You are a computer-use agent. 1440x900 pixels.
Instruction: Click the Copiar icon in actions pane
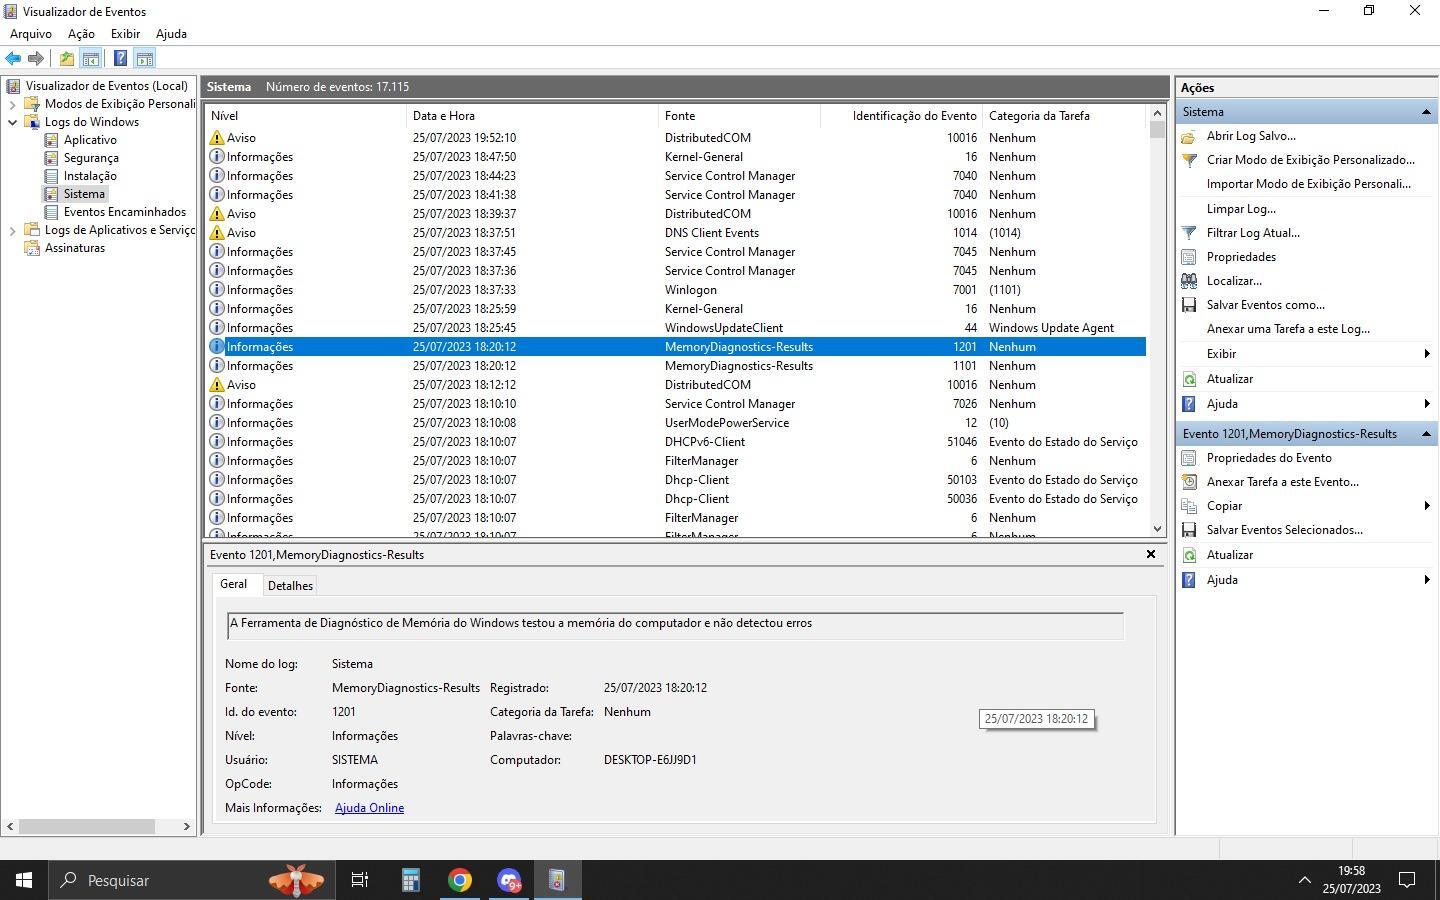tap(1189, 506)
